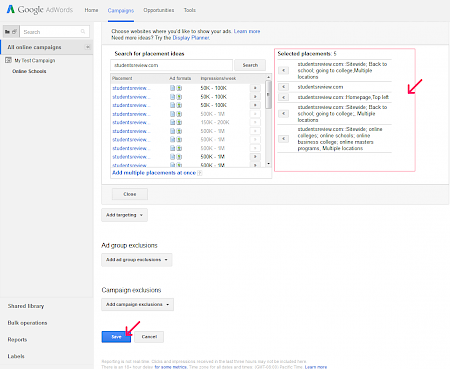
Task: Open the Home tab
Action: (91, 10)
